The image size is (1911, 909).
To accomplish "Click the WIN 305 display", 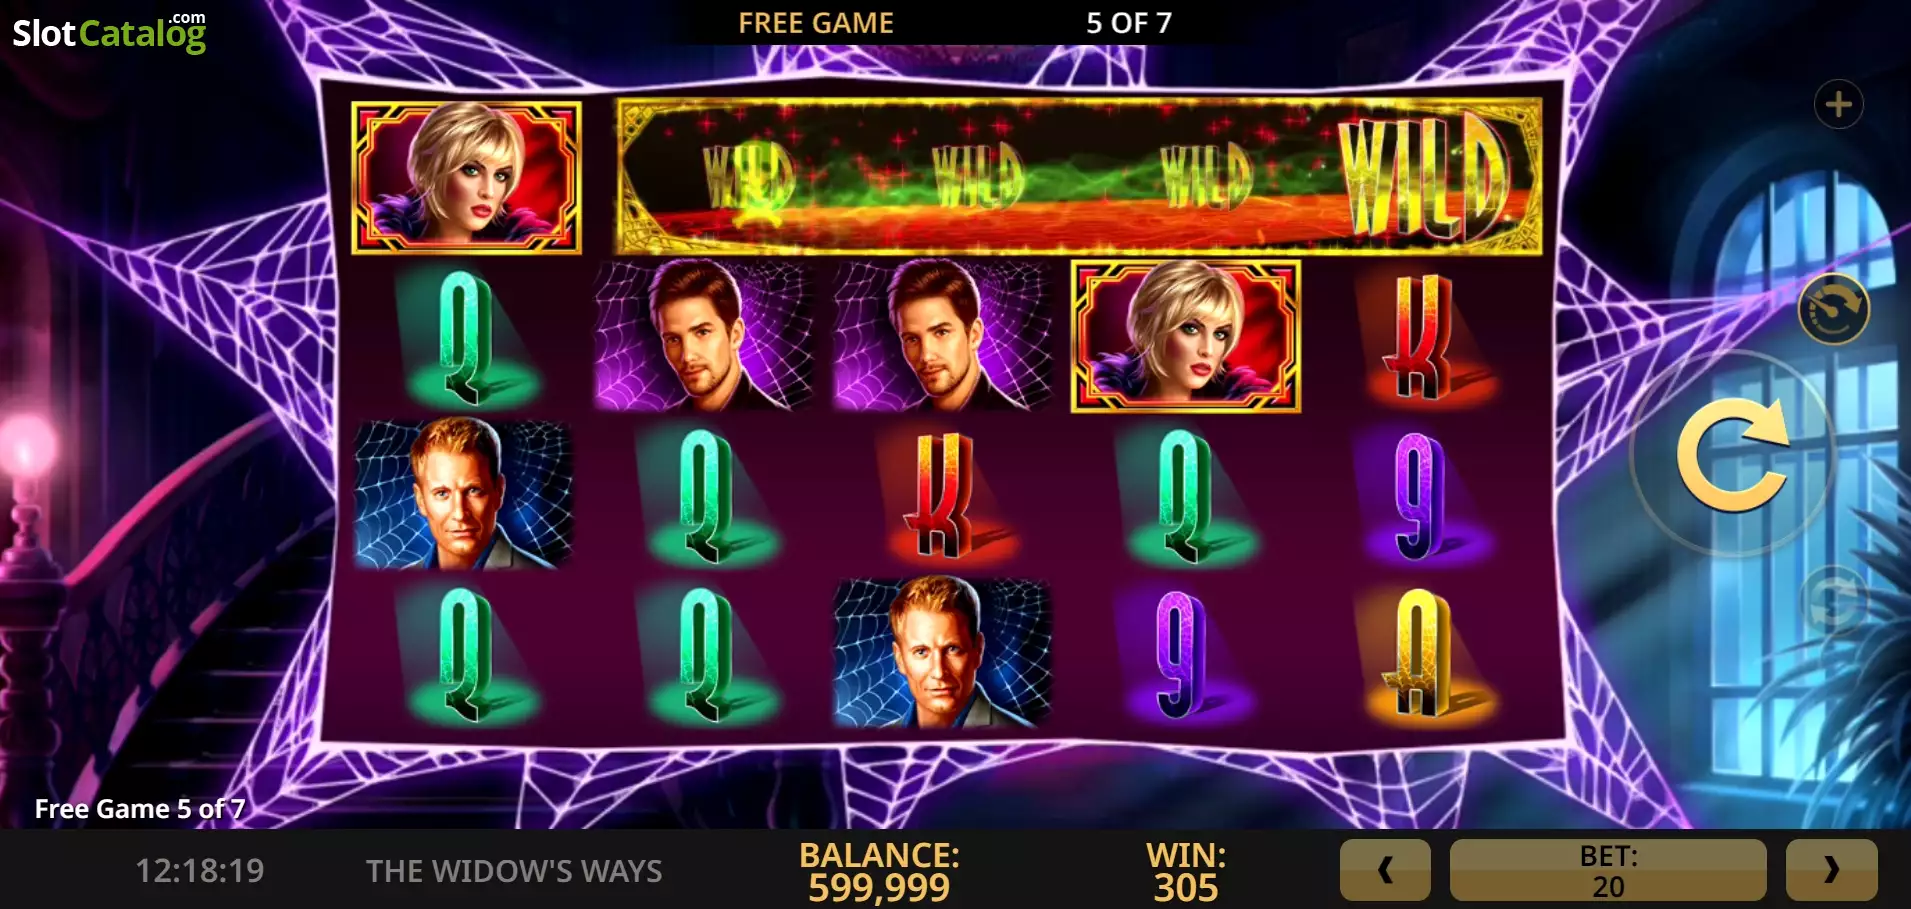I will click(1186, 871).
